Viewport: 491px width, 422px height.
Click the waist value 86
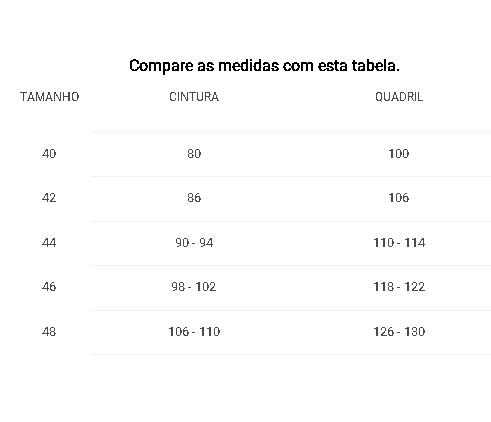(194, 198)
